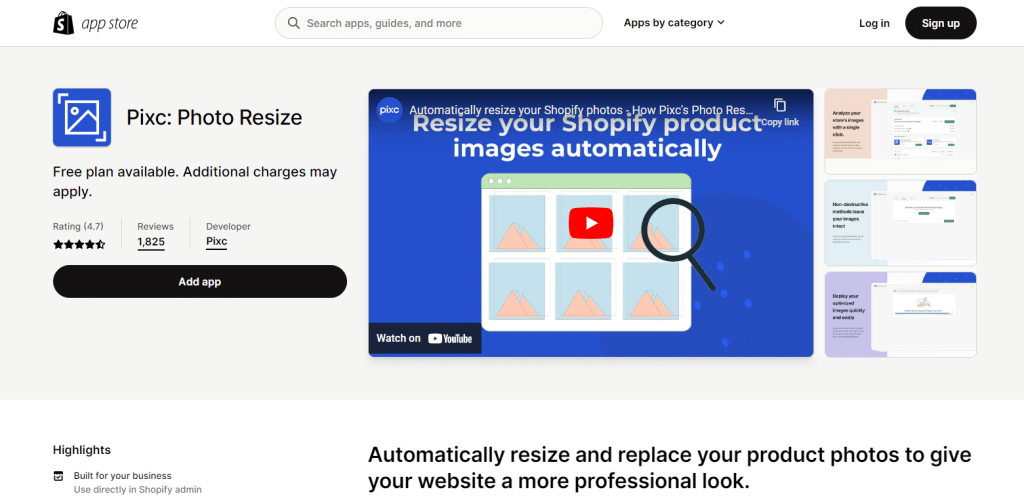Image resolution: width=1024 pixels, height=496 pixels.
Task: Click 'Use directly in Shopify admin' text
Action: pyautogui.click(x=138, y=489)
